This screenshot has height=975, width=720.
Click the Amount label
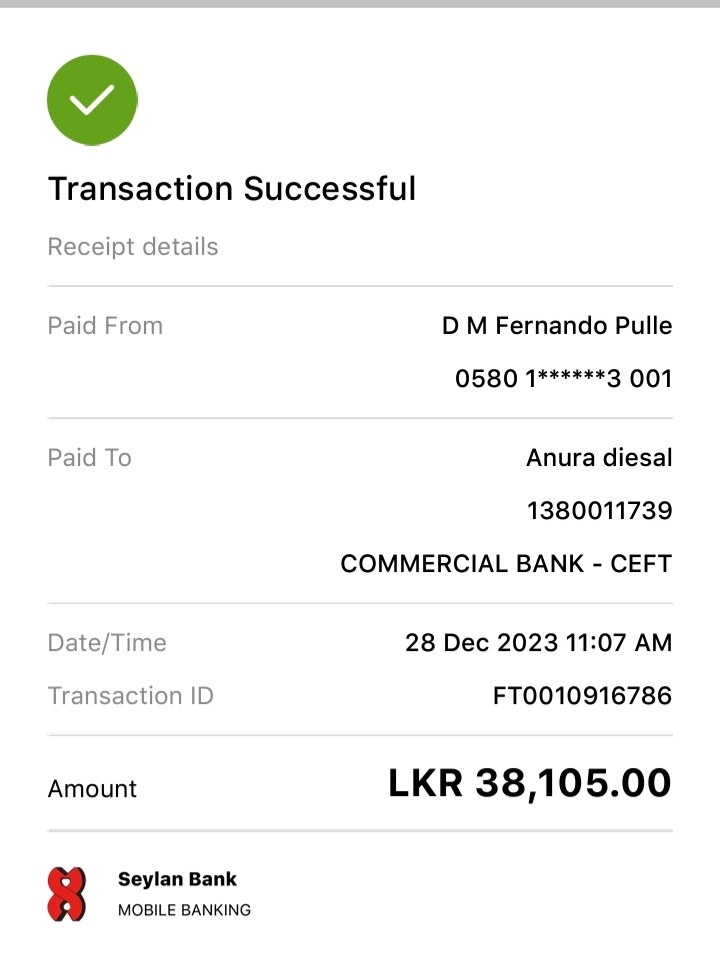tap(92, 789)
